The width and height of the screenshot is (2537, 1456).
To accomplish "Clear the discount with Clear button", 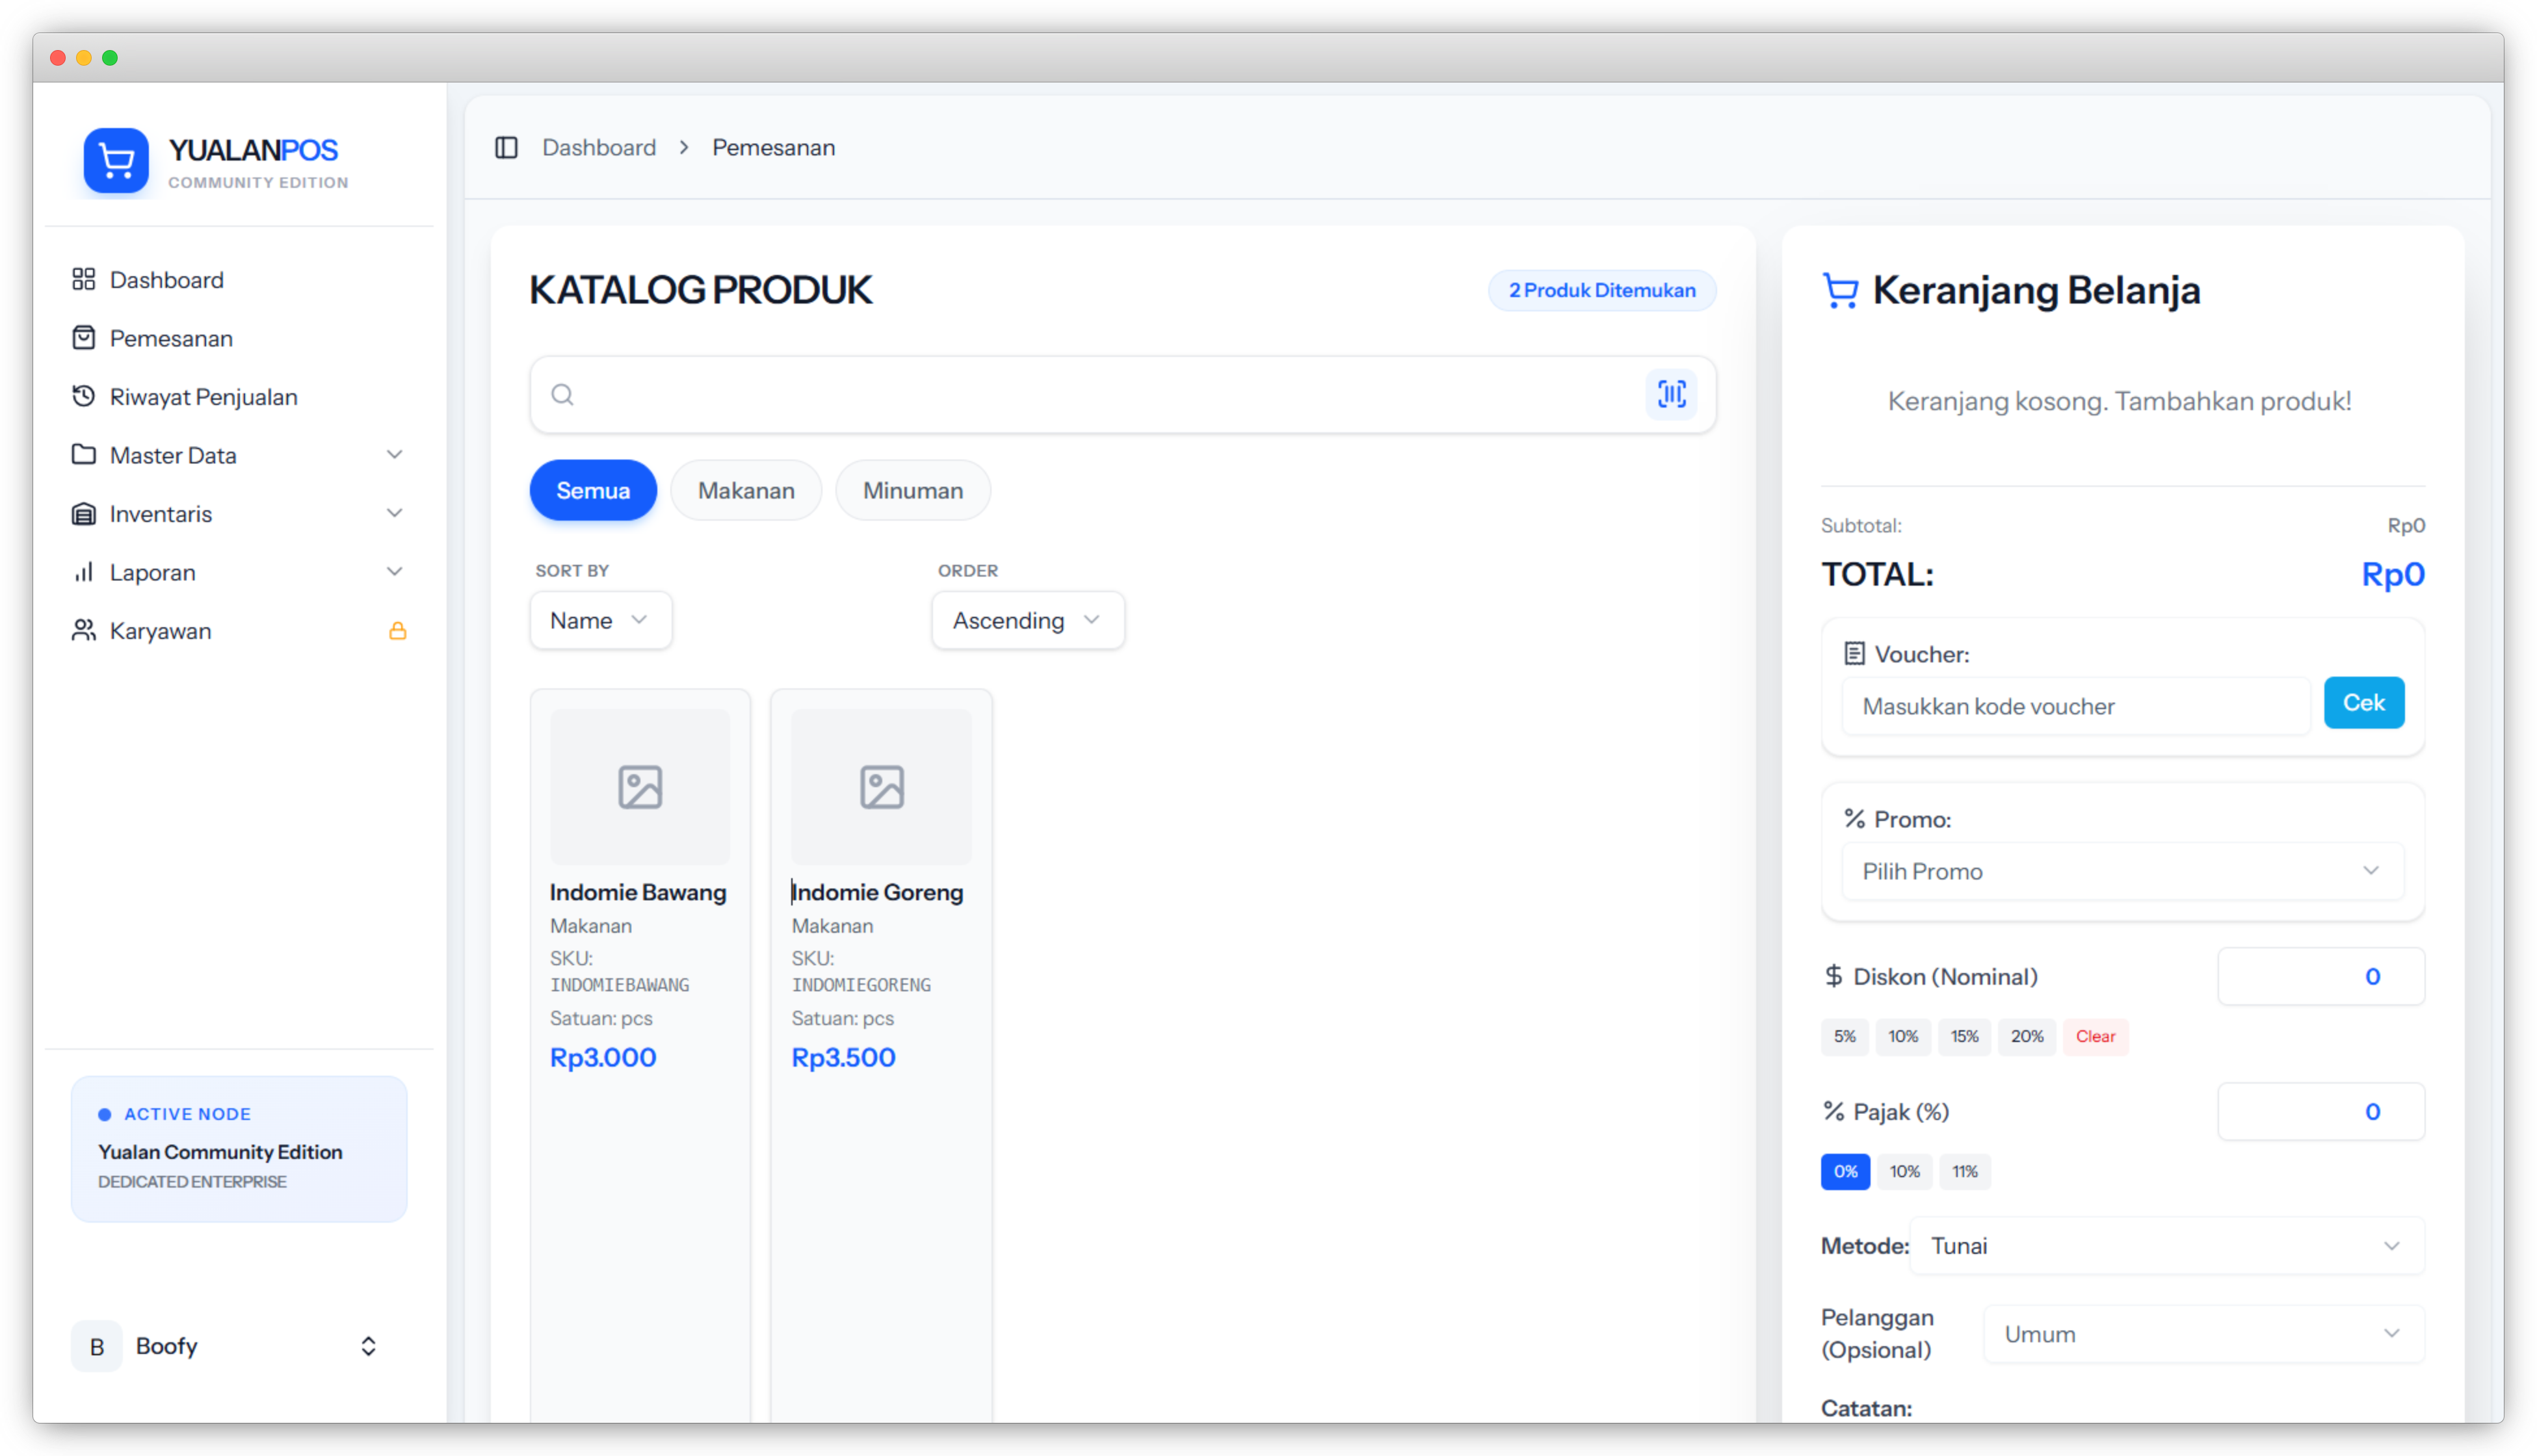I will pyautogui.click(x=2095, y=1036).
